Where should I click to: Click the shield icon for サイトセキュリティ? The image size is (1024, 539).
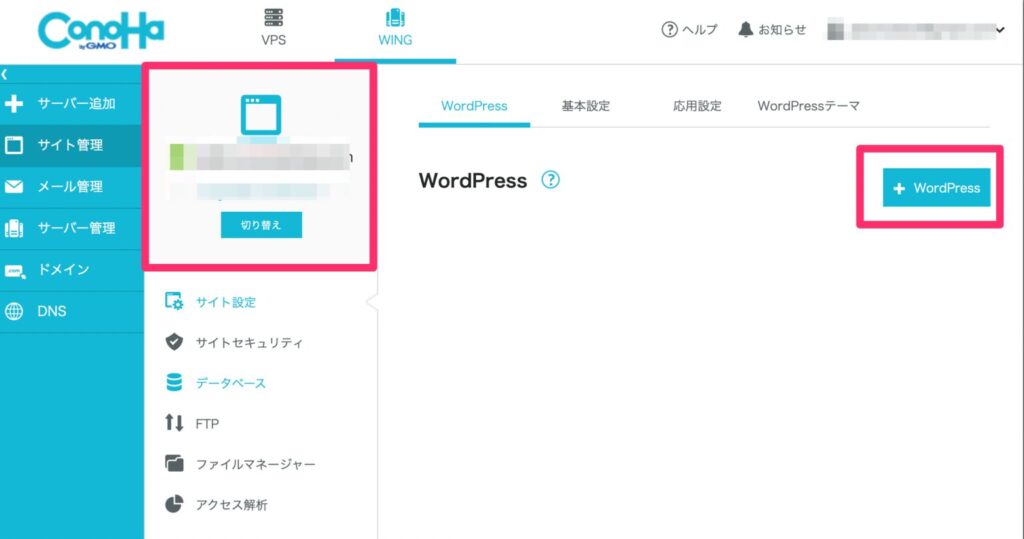pyautogui.click(x=174, y=342)
